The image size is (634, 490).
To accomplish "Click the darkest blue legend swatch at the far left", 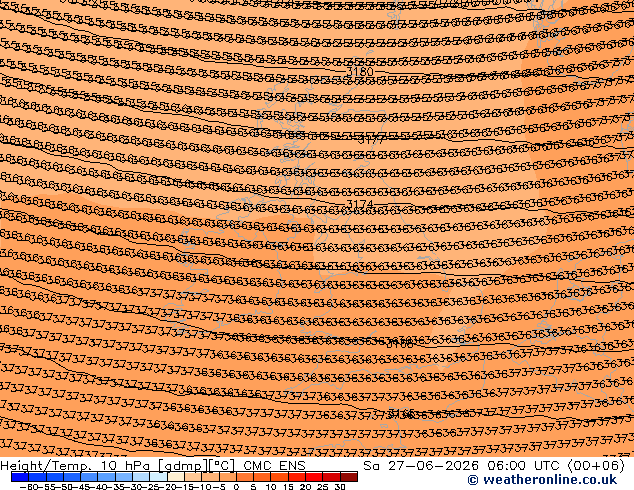I will (20, 477).
